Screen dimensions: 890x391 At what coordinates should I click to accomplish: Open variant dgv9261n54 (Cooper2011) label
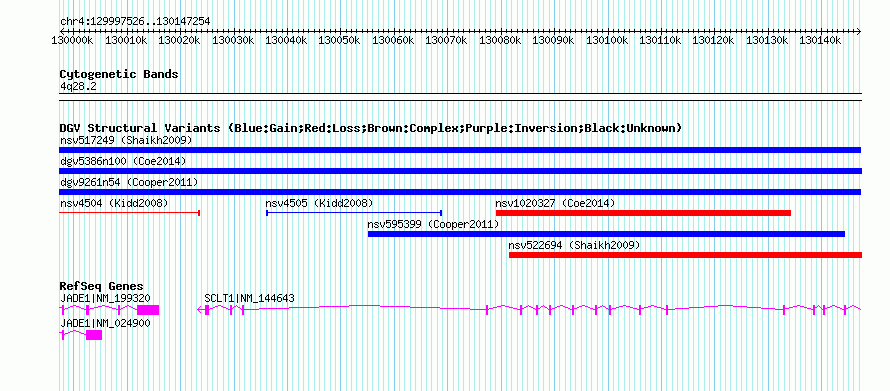[x=129, y=182]
